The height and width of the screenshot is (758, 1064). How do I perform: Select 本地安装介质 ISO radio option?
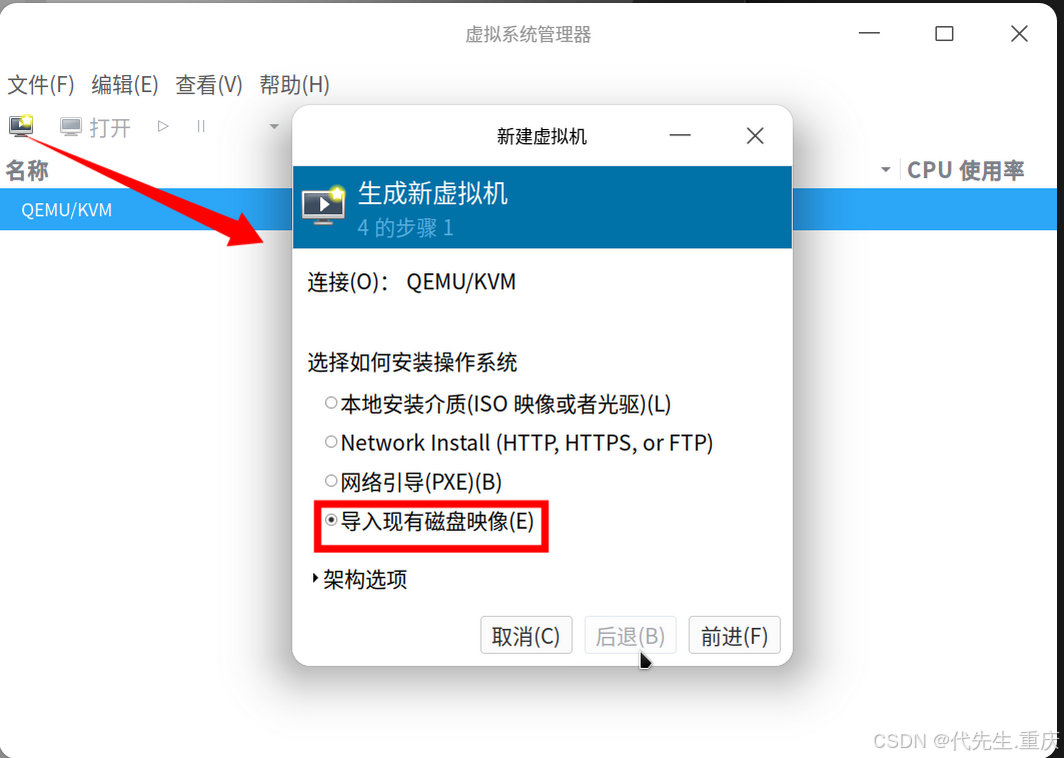click(331, 403)
